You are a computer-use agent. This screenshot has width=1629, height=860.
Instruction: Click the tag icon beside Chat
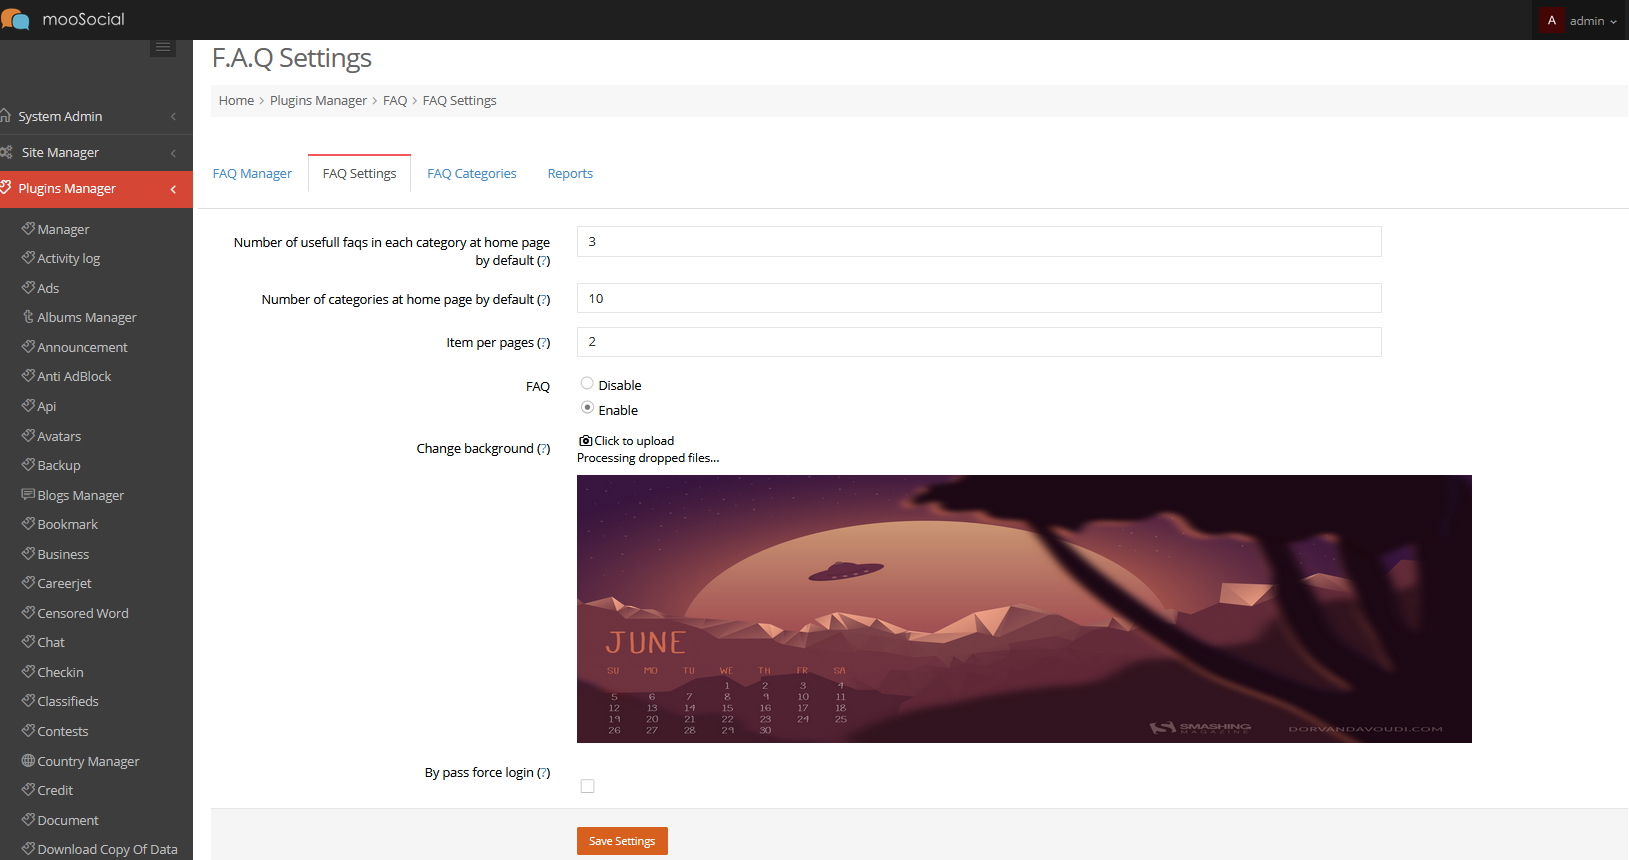click(x=28, y=641)
